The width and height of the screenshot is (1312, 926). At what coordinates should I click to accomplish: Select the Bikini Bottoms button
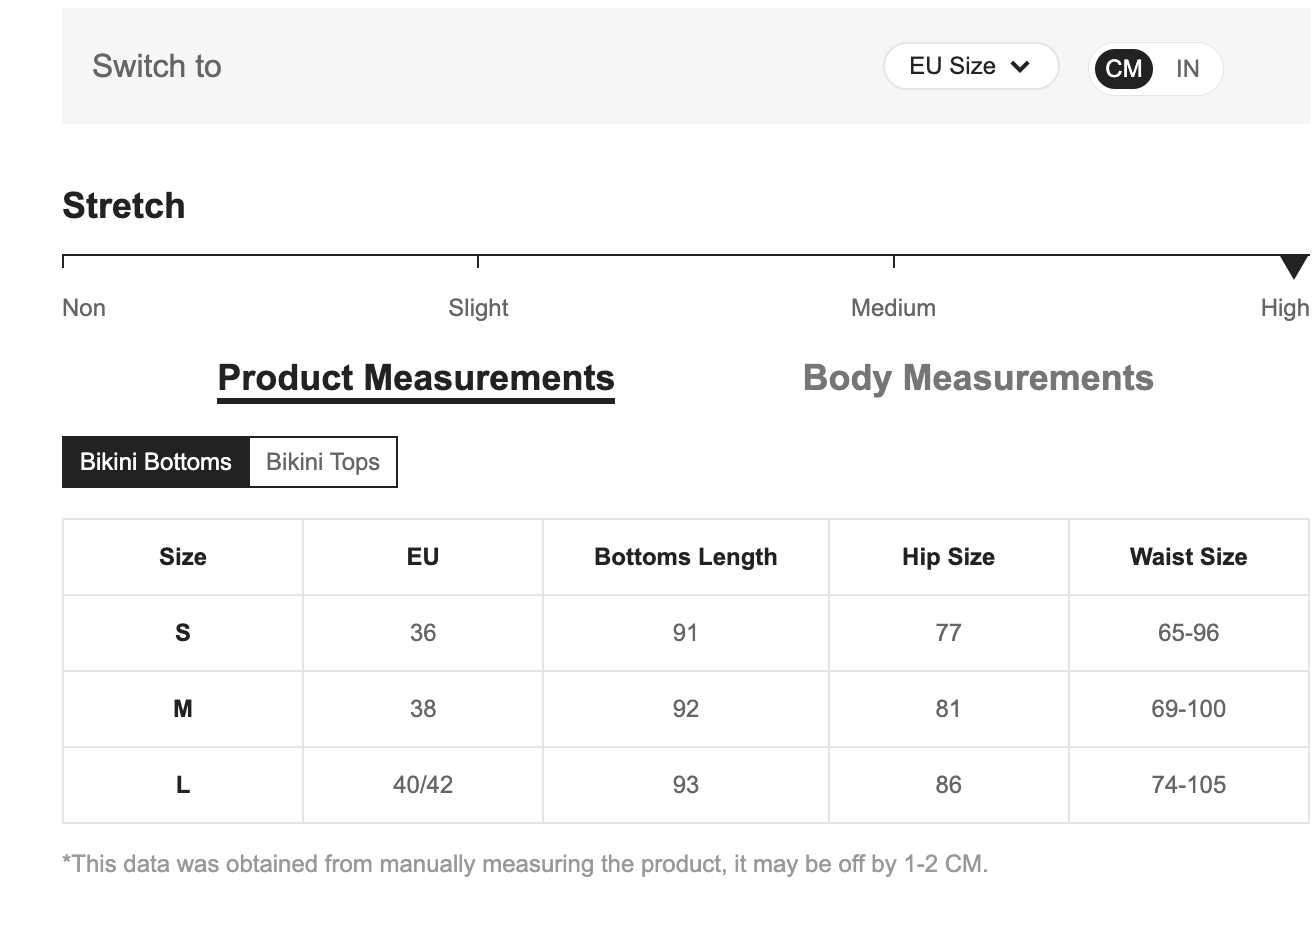(x=156, y=462)
